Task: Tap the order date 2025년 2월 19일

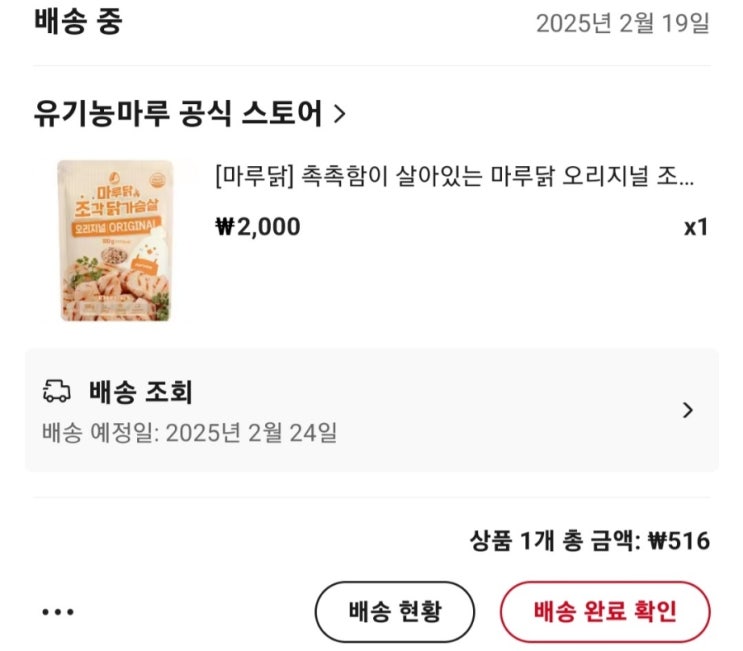Action: (622, 23)
